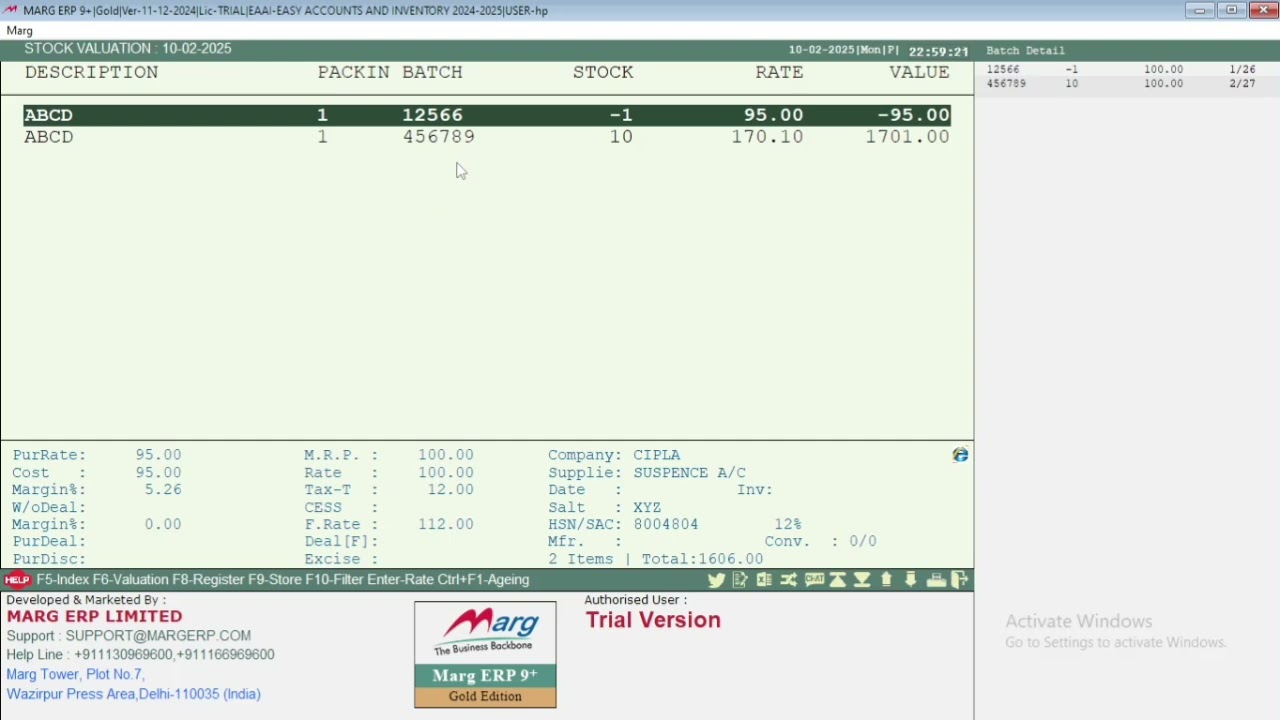The image size is (1280, 720).
Task: Click batch number 456789
Action: point(438,137)
